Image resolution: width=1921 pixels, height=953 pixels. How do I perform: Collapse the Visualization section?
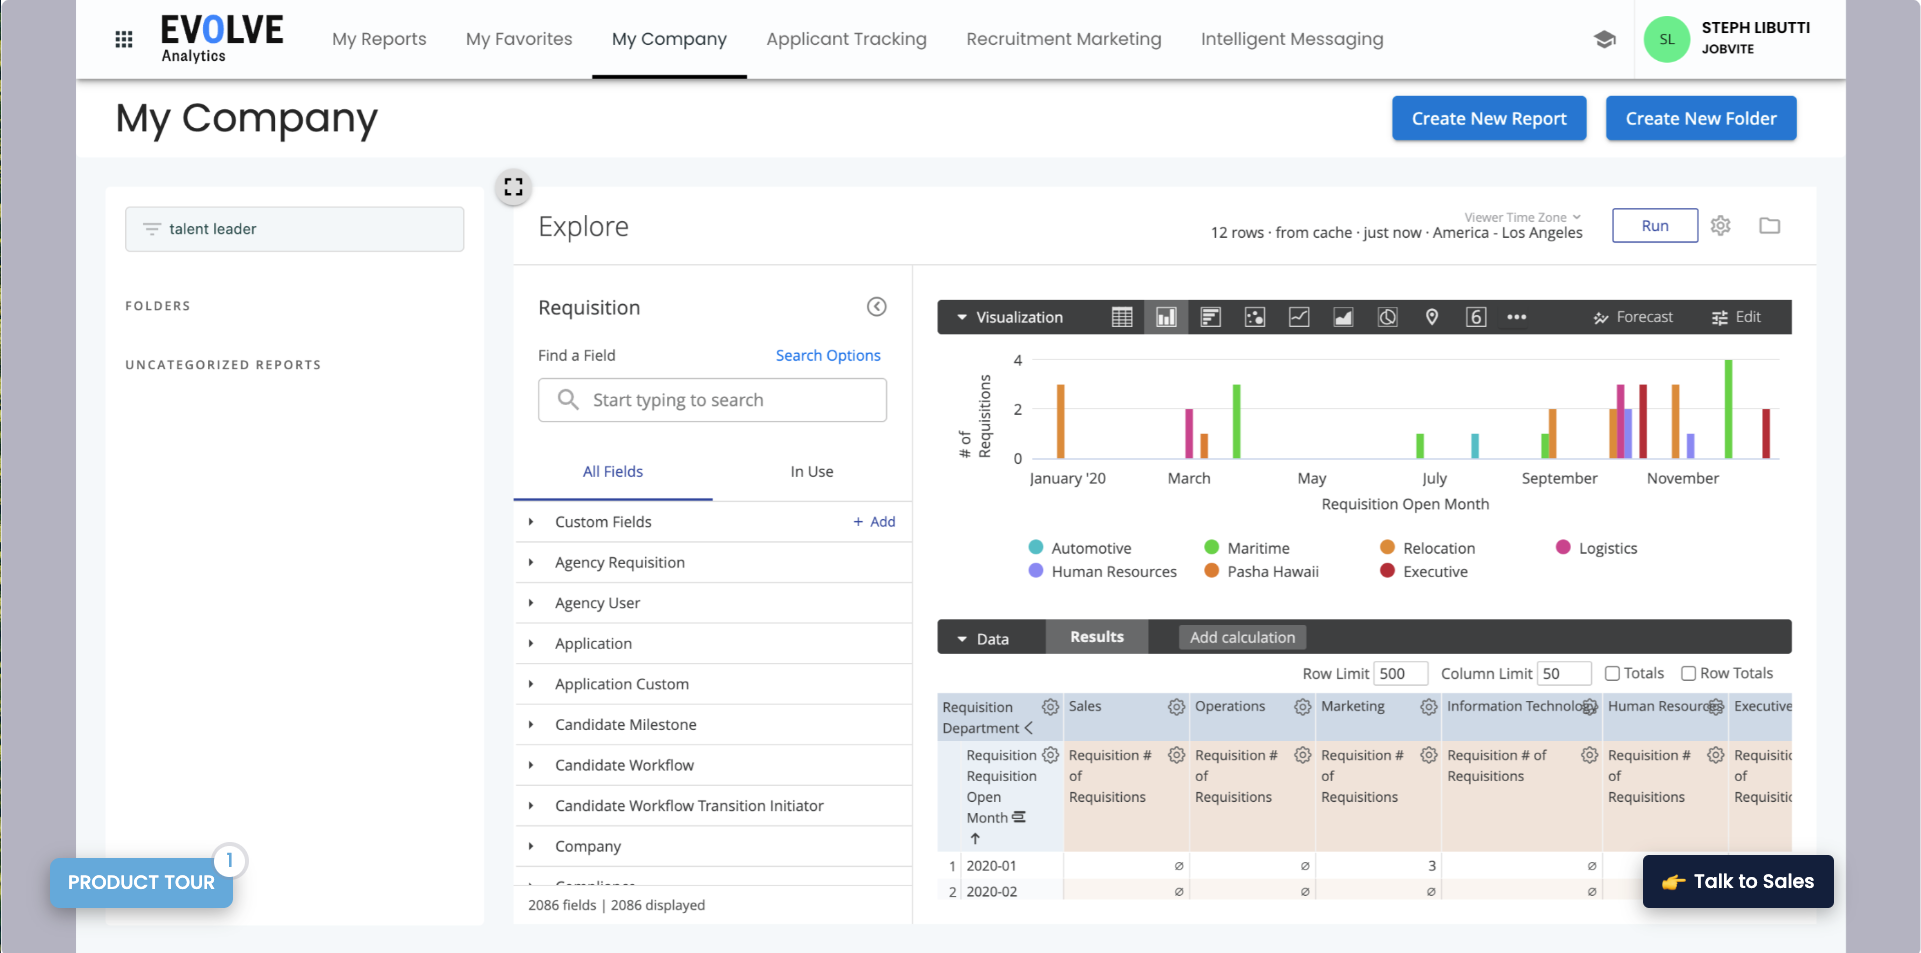(961, 317)
